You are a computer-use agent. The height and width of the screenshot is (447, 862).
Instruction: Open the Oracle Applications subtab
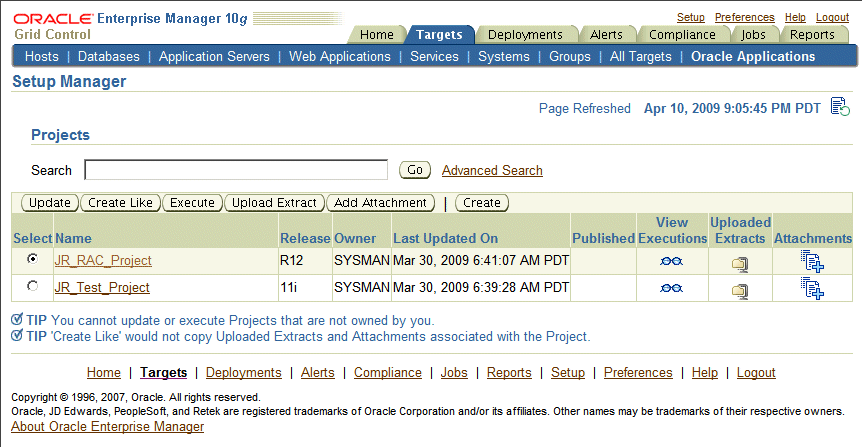point(753,57)
